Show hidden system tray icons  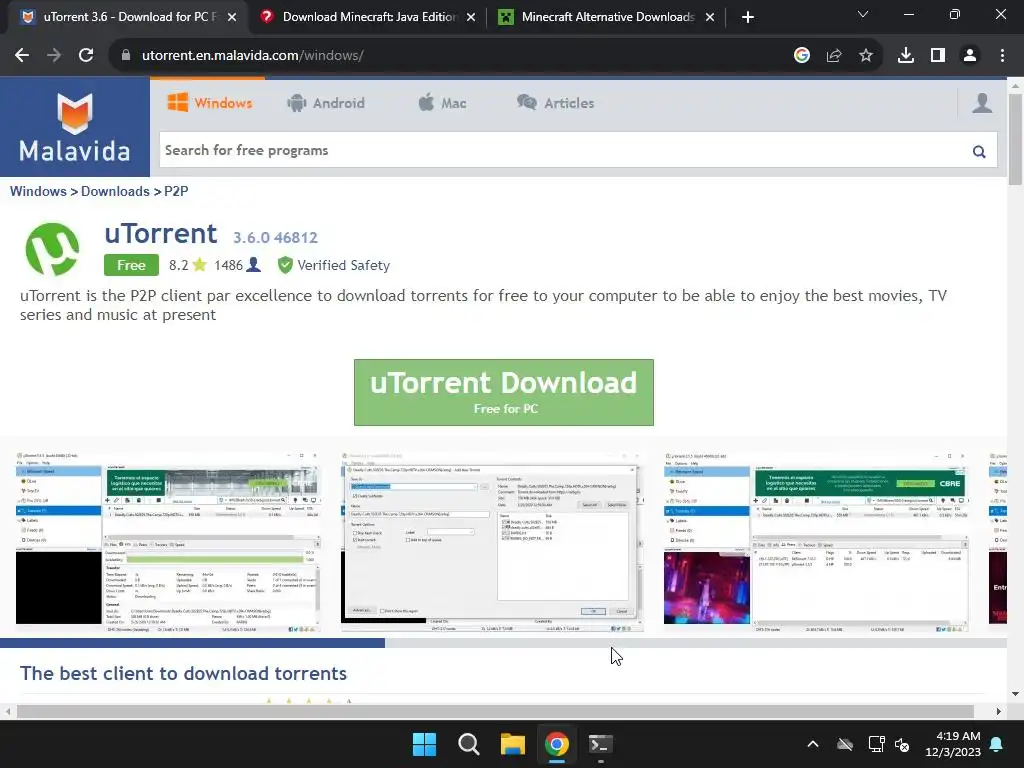813,744
